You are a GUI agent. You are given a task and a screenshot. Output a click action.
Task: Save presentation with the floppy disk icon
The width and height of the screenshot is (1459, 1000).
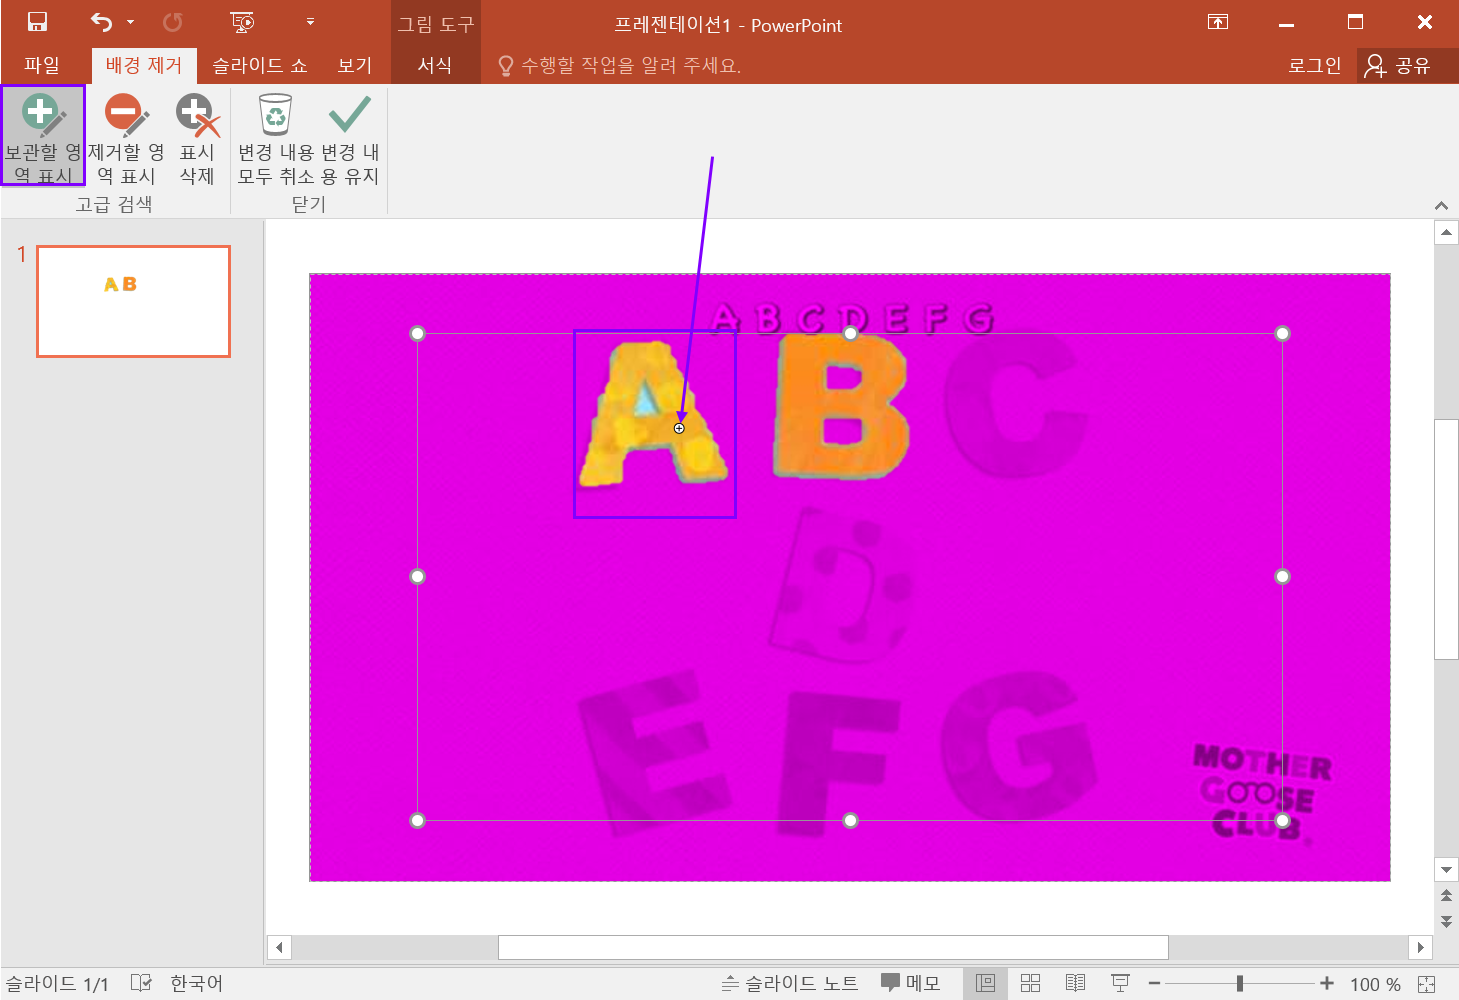pos(37,22)
